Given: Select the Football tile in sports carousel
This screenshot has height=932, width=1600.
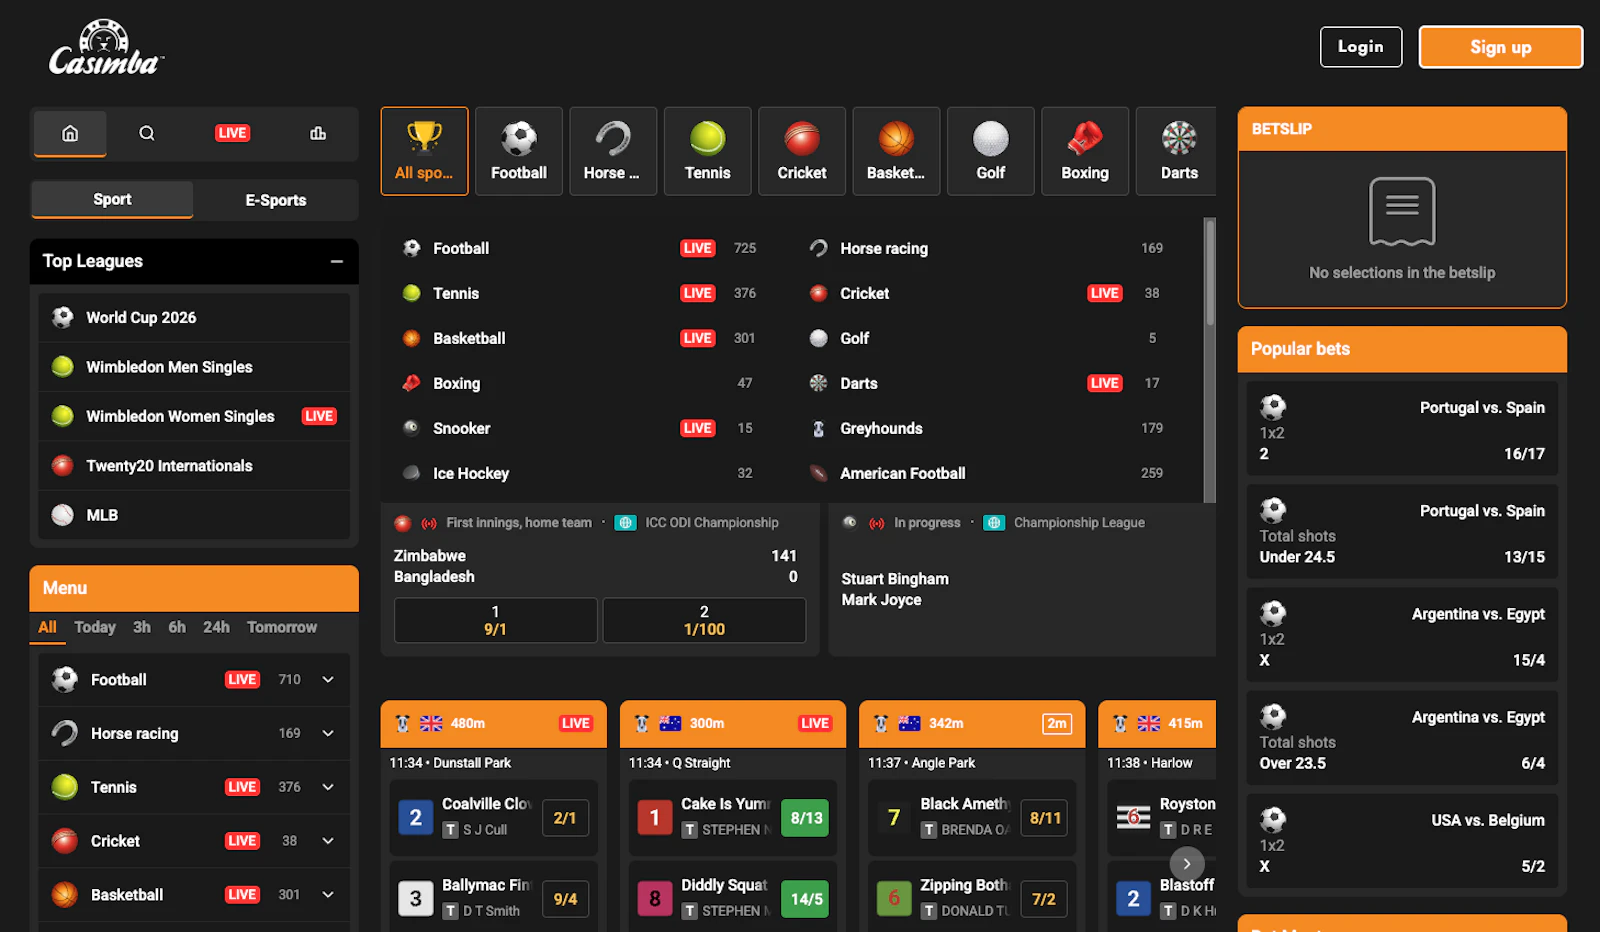Looking at the screenshot, I should (x=519, y=151).
